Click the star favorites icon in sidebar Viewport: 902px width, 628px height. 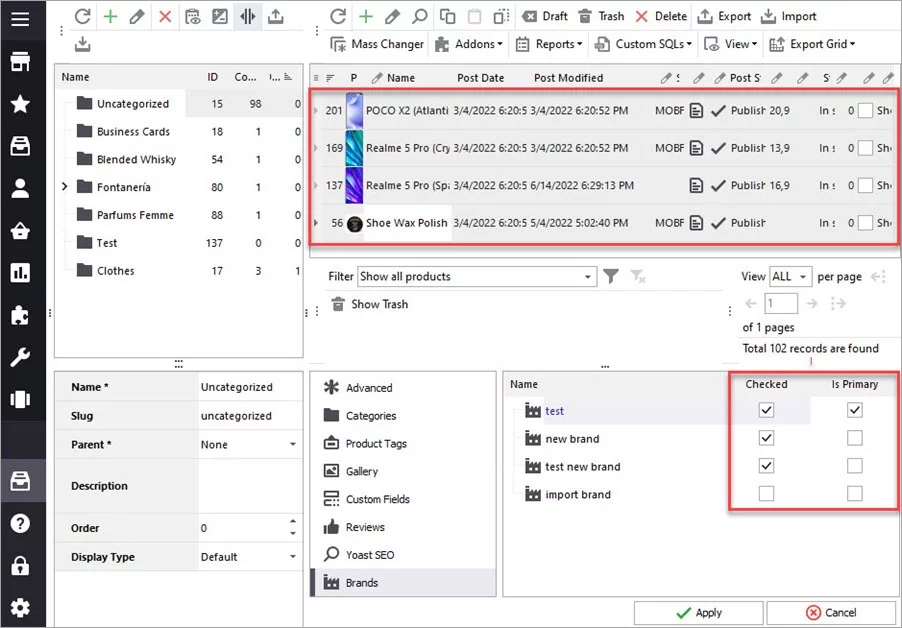[20, 105]
